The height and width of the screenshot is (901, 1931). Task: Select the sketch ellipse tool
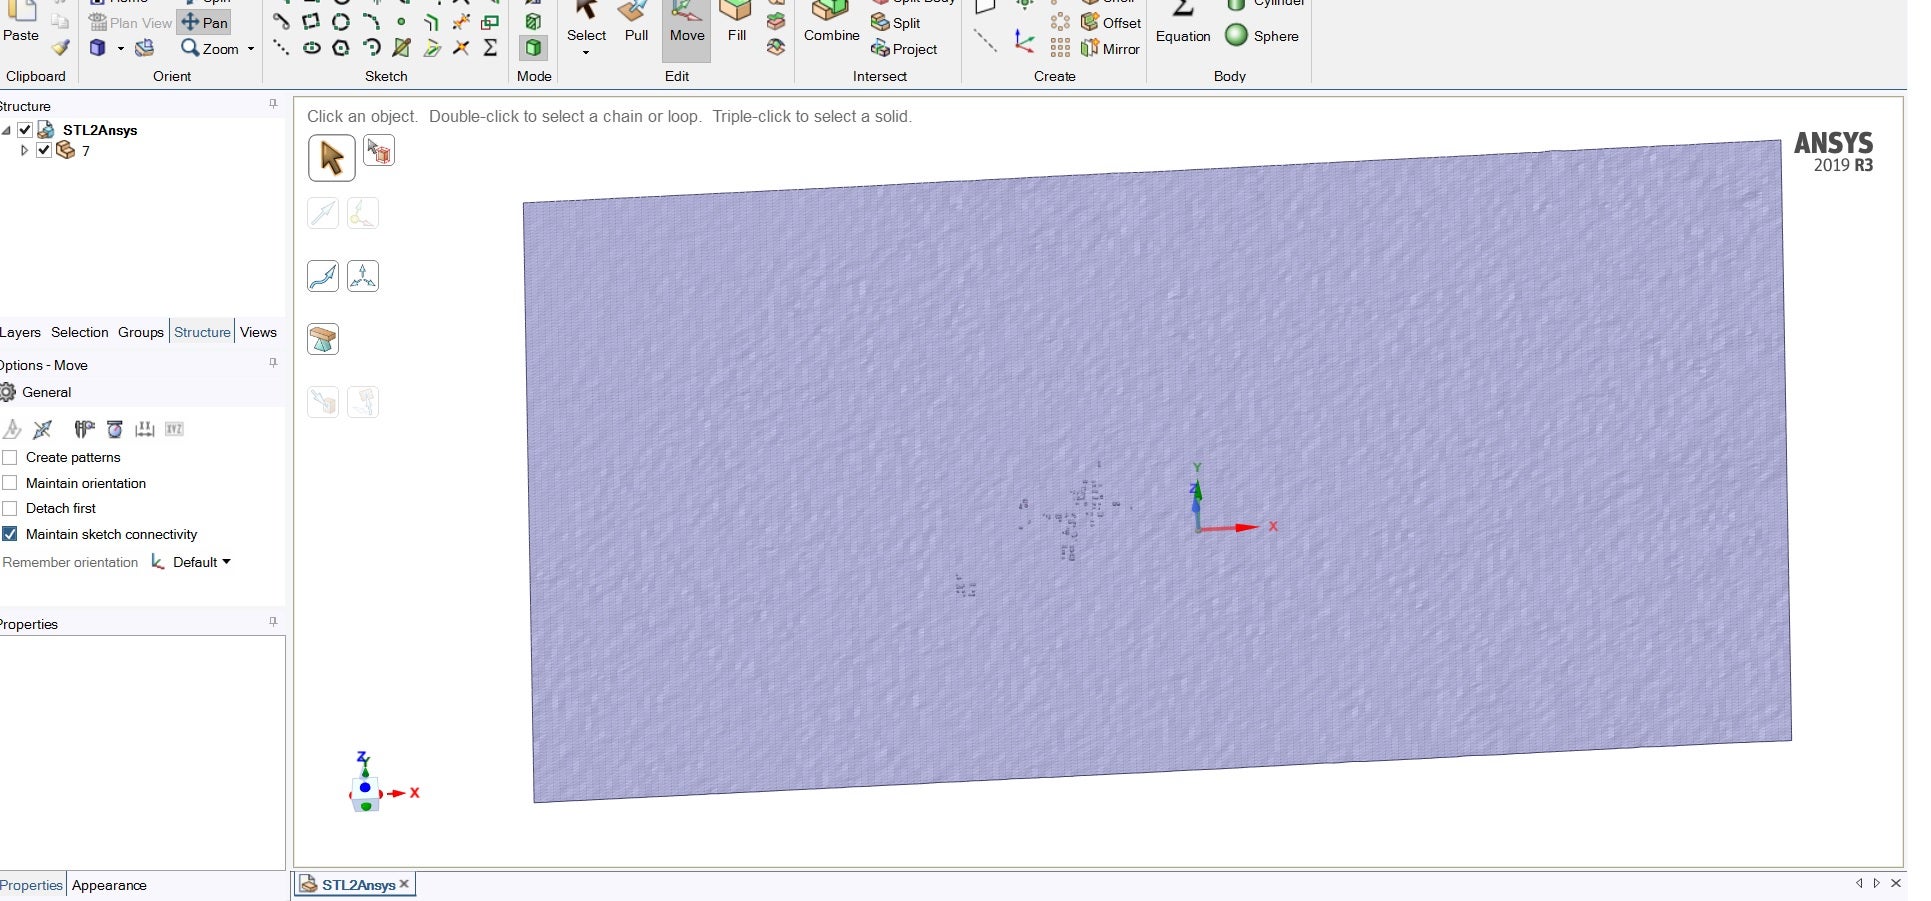(x=312, y=47)
